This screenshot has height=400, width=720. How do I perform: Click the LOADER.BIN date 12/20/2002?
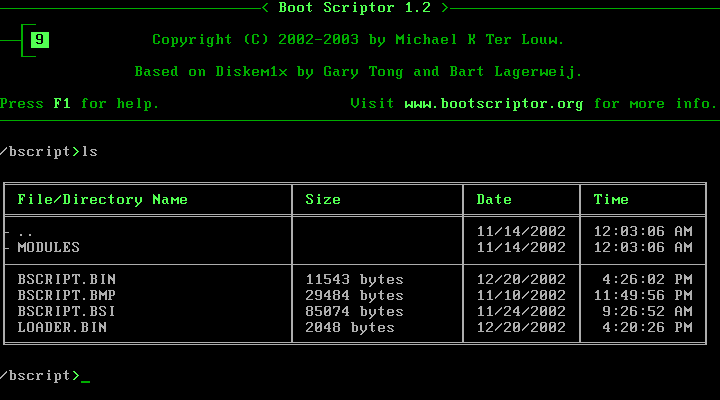521,328
